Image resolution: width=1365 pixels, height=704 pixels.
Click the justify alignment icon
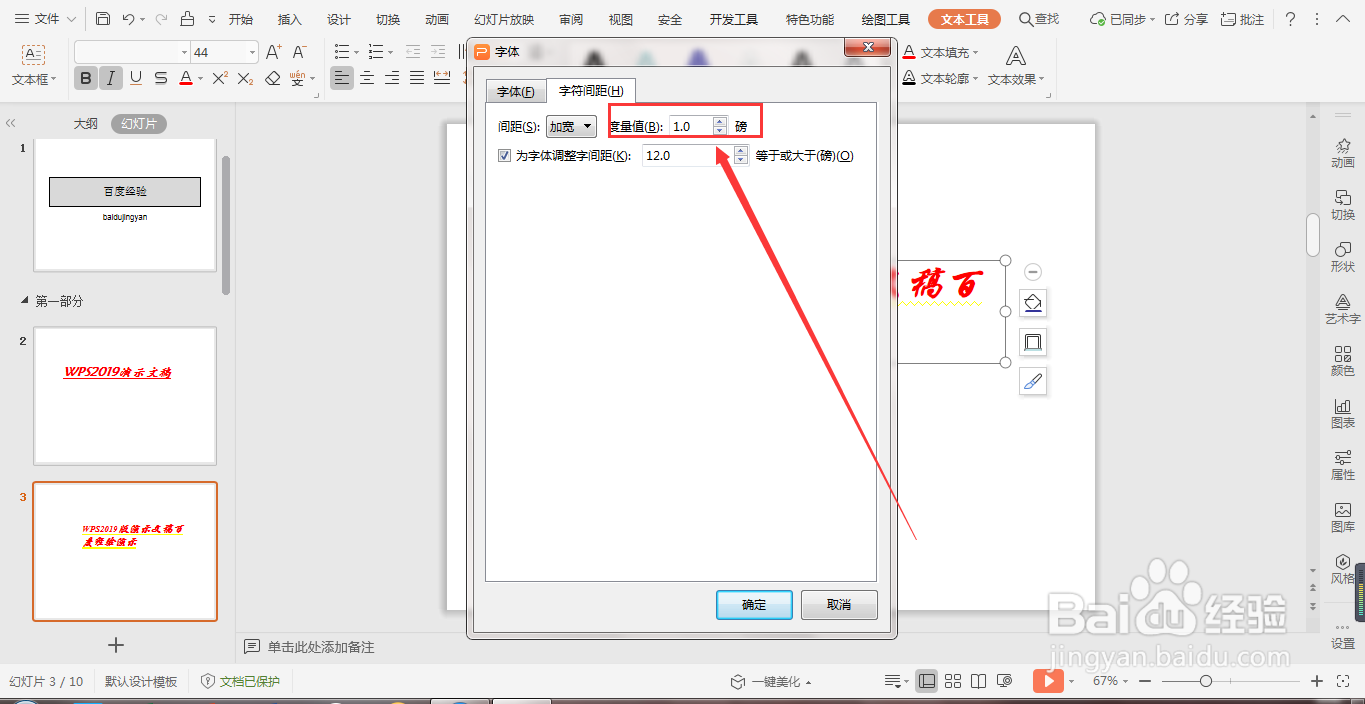pos(417,78)
